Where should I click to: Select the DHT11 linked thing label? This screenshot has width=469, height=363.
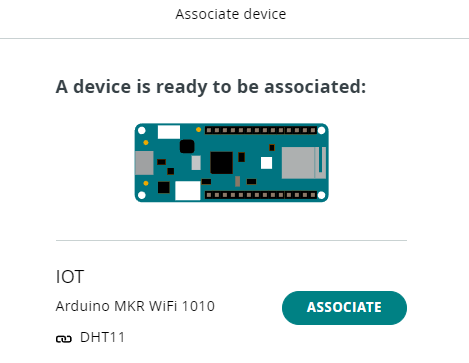click(x=102, y=337)
